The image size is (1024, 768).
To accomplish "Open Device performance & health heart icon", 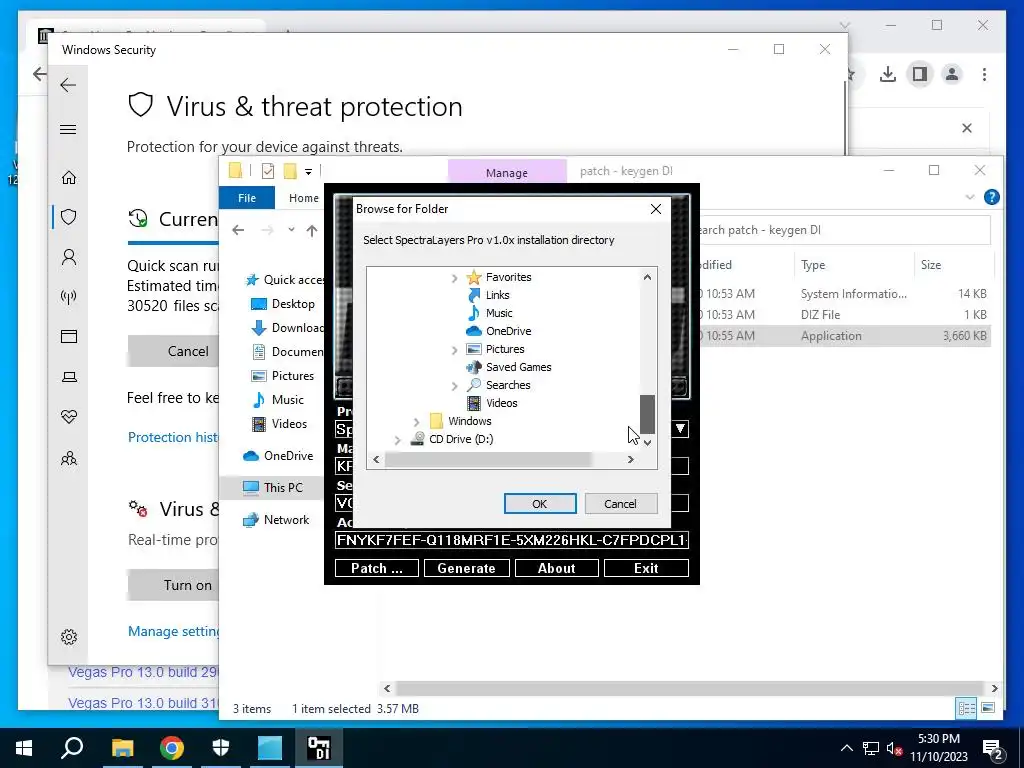I will (69, 417).
